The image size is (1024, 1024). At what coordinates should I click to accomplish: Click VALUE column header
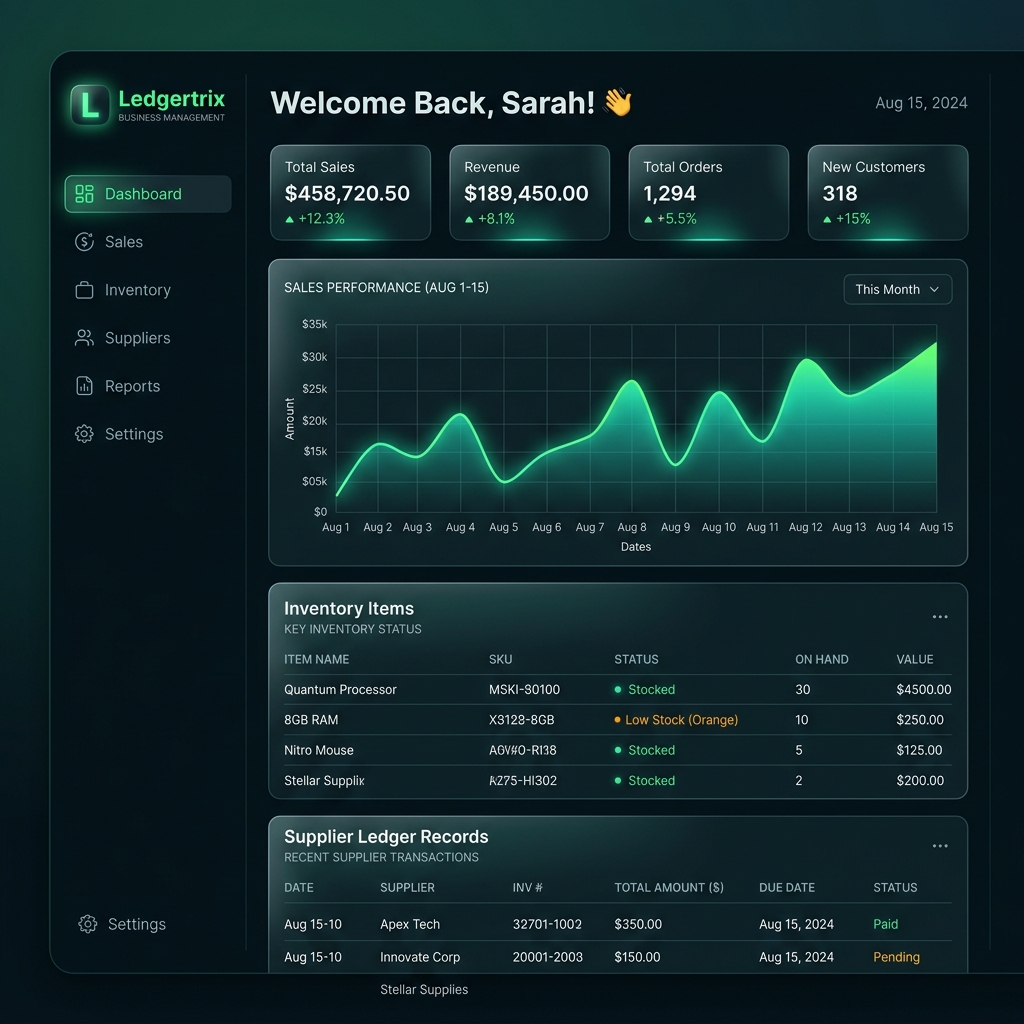(x=914, y=660)
